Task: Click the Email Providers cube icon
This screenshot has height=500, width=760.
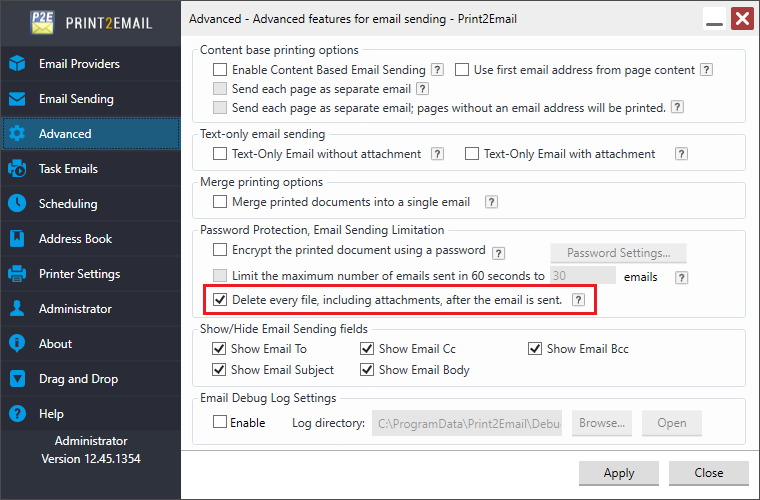Action: (x=17, y=64)
